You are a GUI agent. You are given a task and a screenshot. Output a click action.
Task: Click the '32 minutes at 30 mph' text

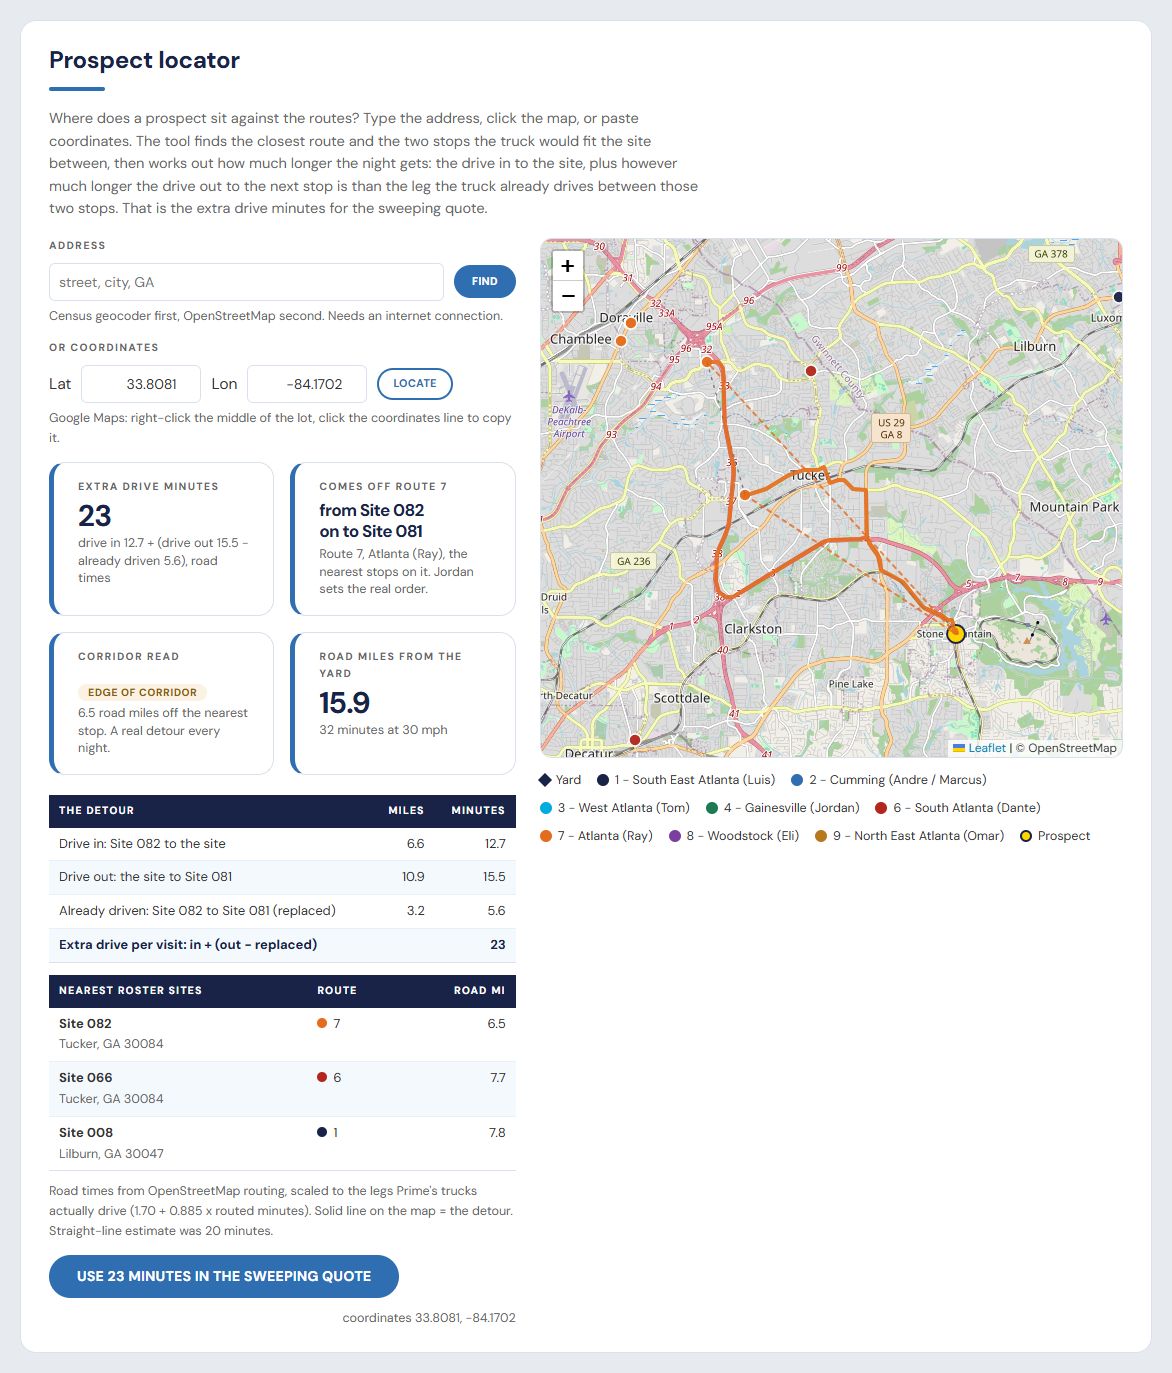point(383,730)
